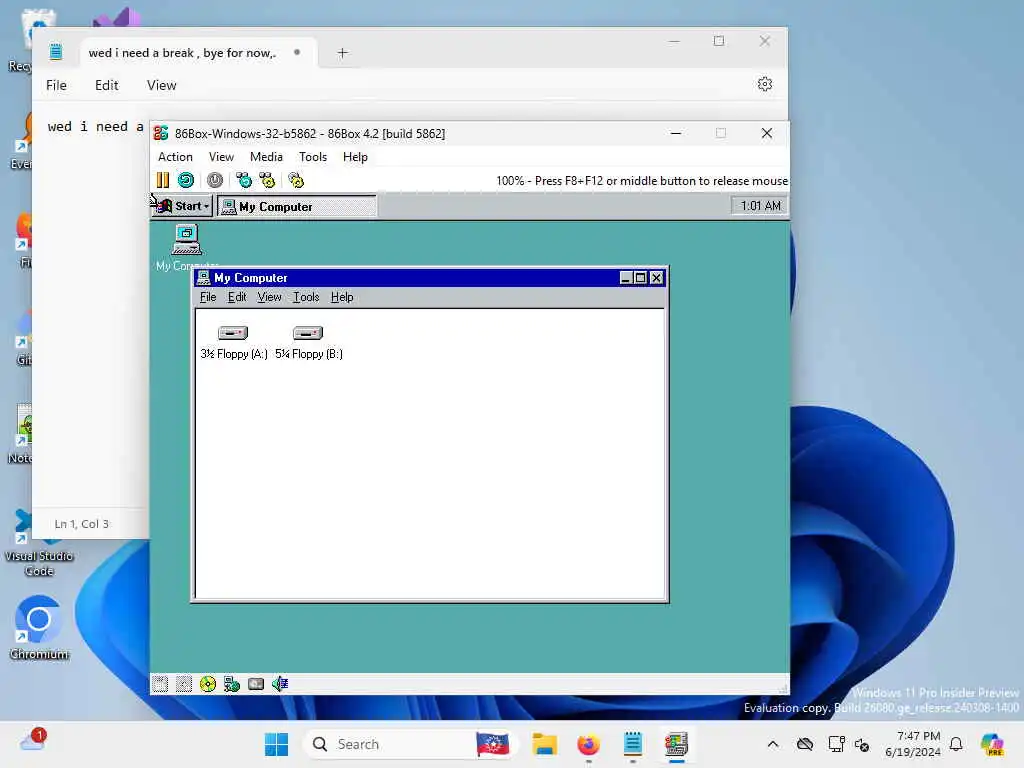Click Notepad text editing area
This screenshot has height=768, width=1024.
pyautogui.click(x=91, y=313)
